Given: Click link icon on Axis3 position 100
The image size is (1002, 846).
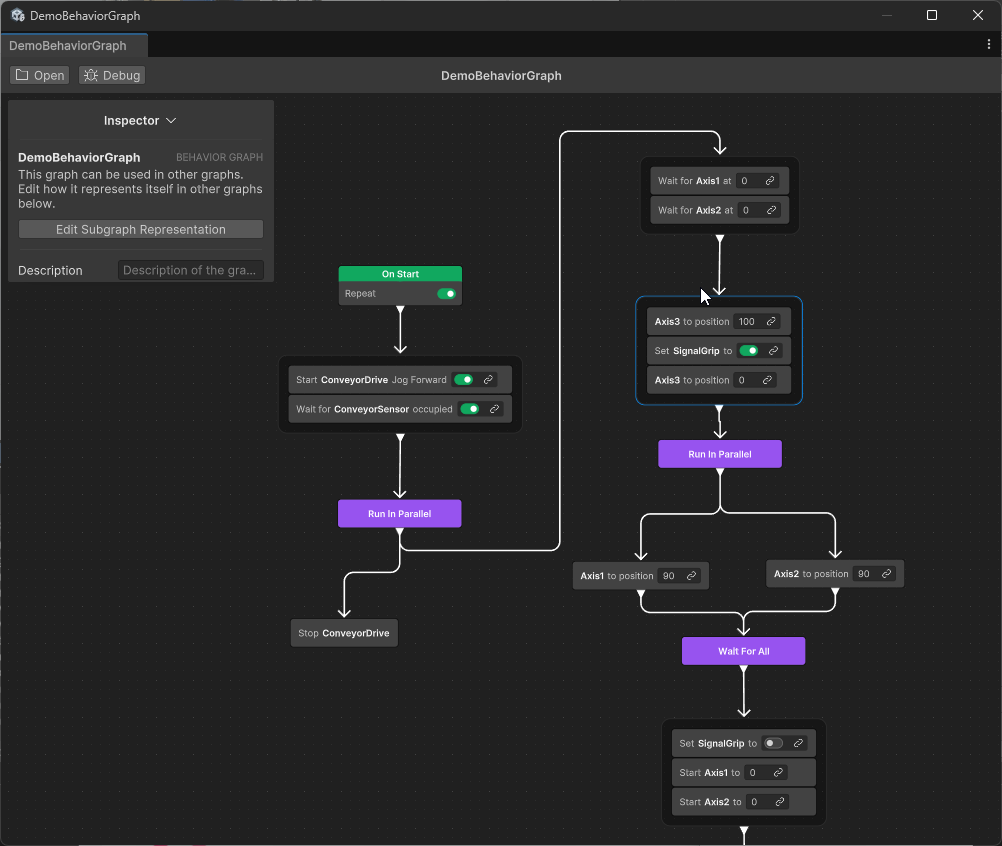Looking at the screenshot, I should 771,322.
